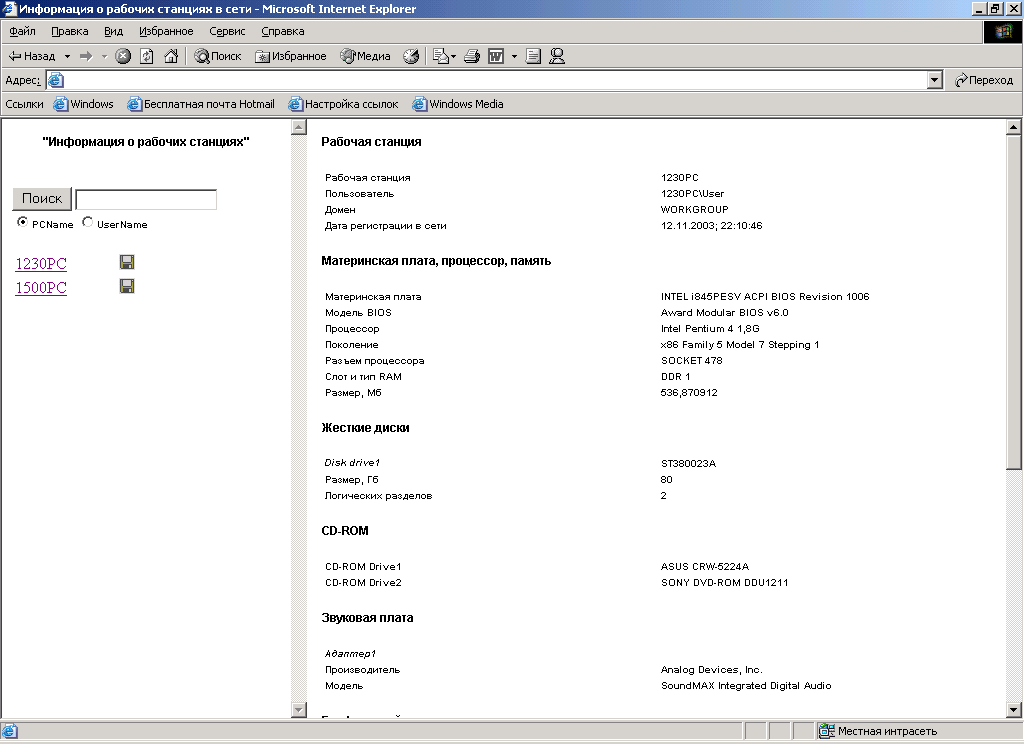Click the right pane scrollbar thumb

click(x=1014, y=302)
